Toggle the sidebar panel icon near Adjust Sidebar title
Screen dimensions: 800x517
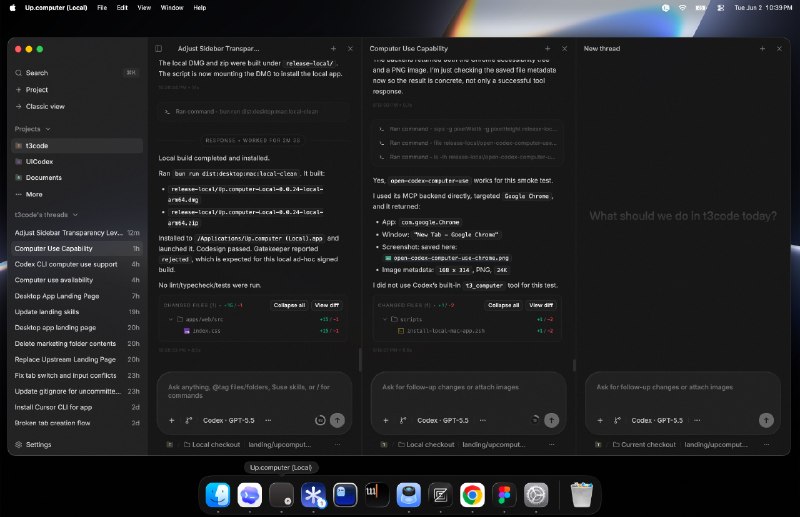pyautogui.click(x=159, y=48)
